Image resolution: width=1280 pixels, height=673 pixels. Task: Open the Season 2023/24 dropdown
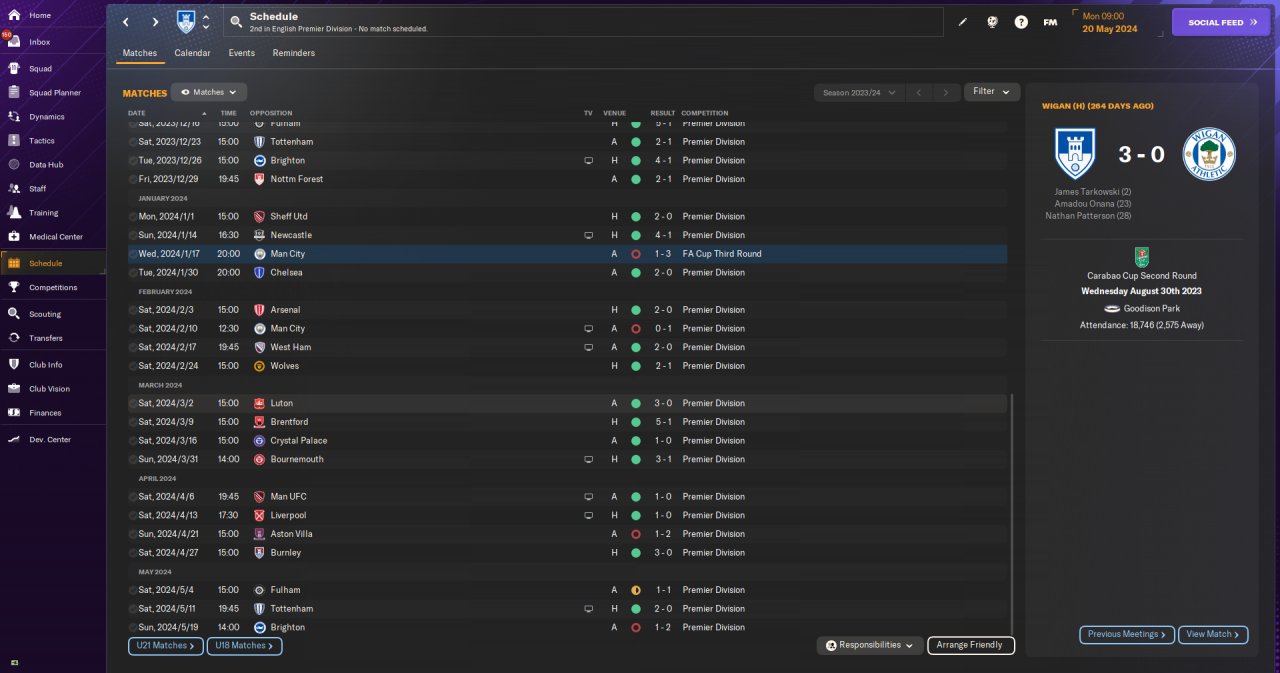coord(859,92)
